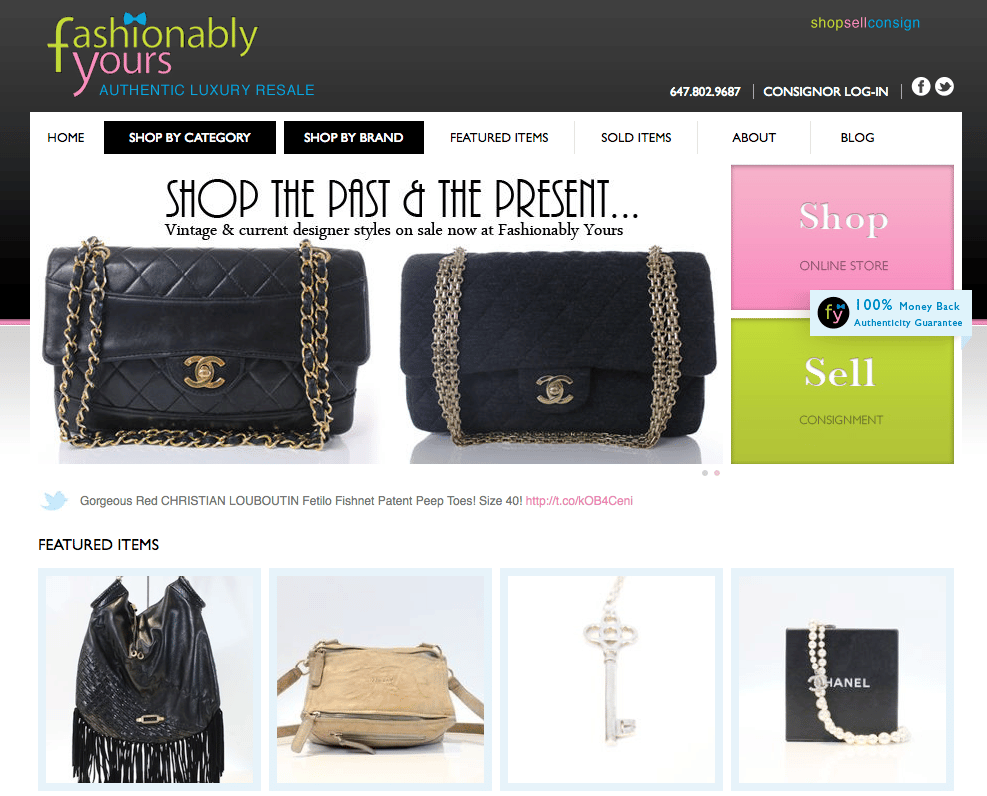Open the Twitter icon in header
Screen dimensions: 987x796
(944, 86)
